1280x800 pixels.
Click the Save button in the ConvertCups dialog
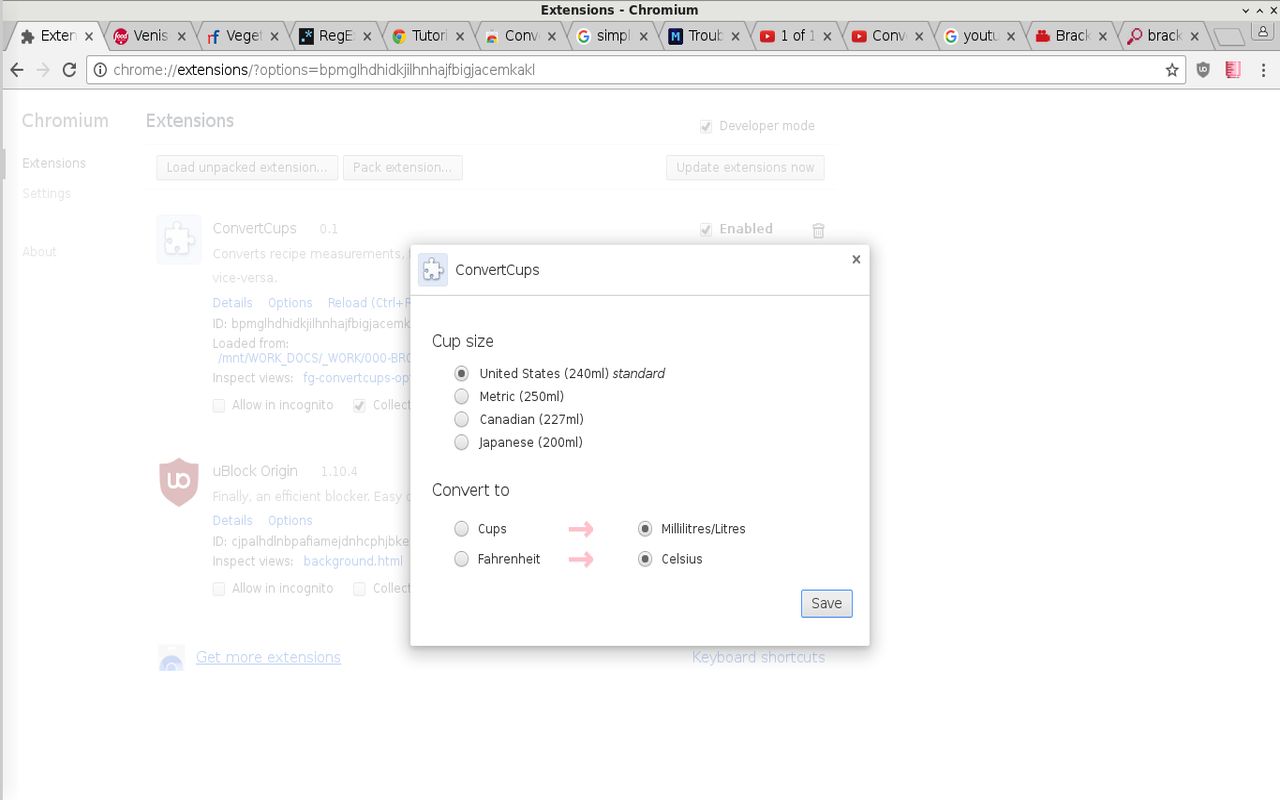[x=826, y=603]
